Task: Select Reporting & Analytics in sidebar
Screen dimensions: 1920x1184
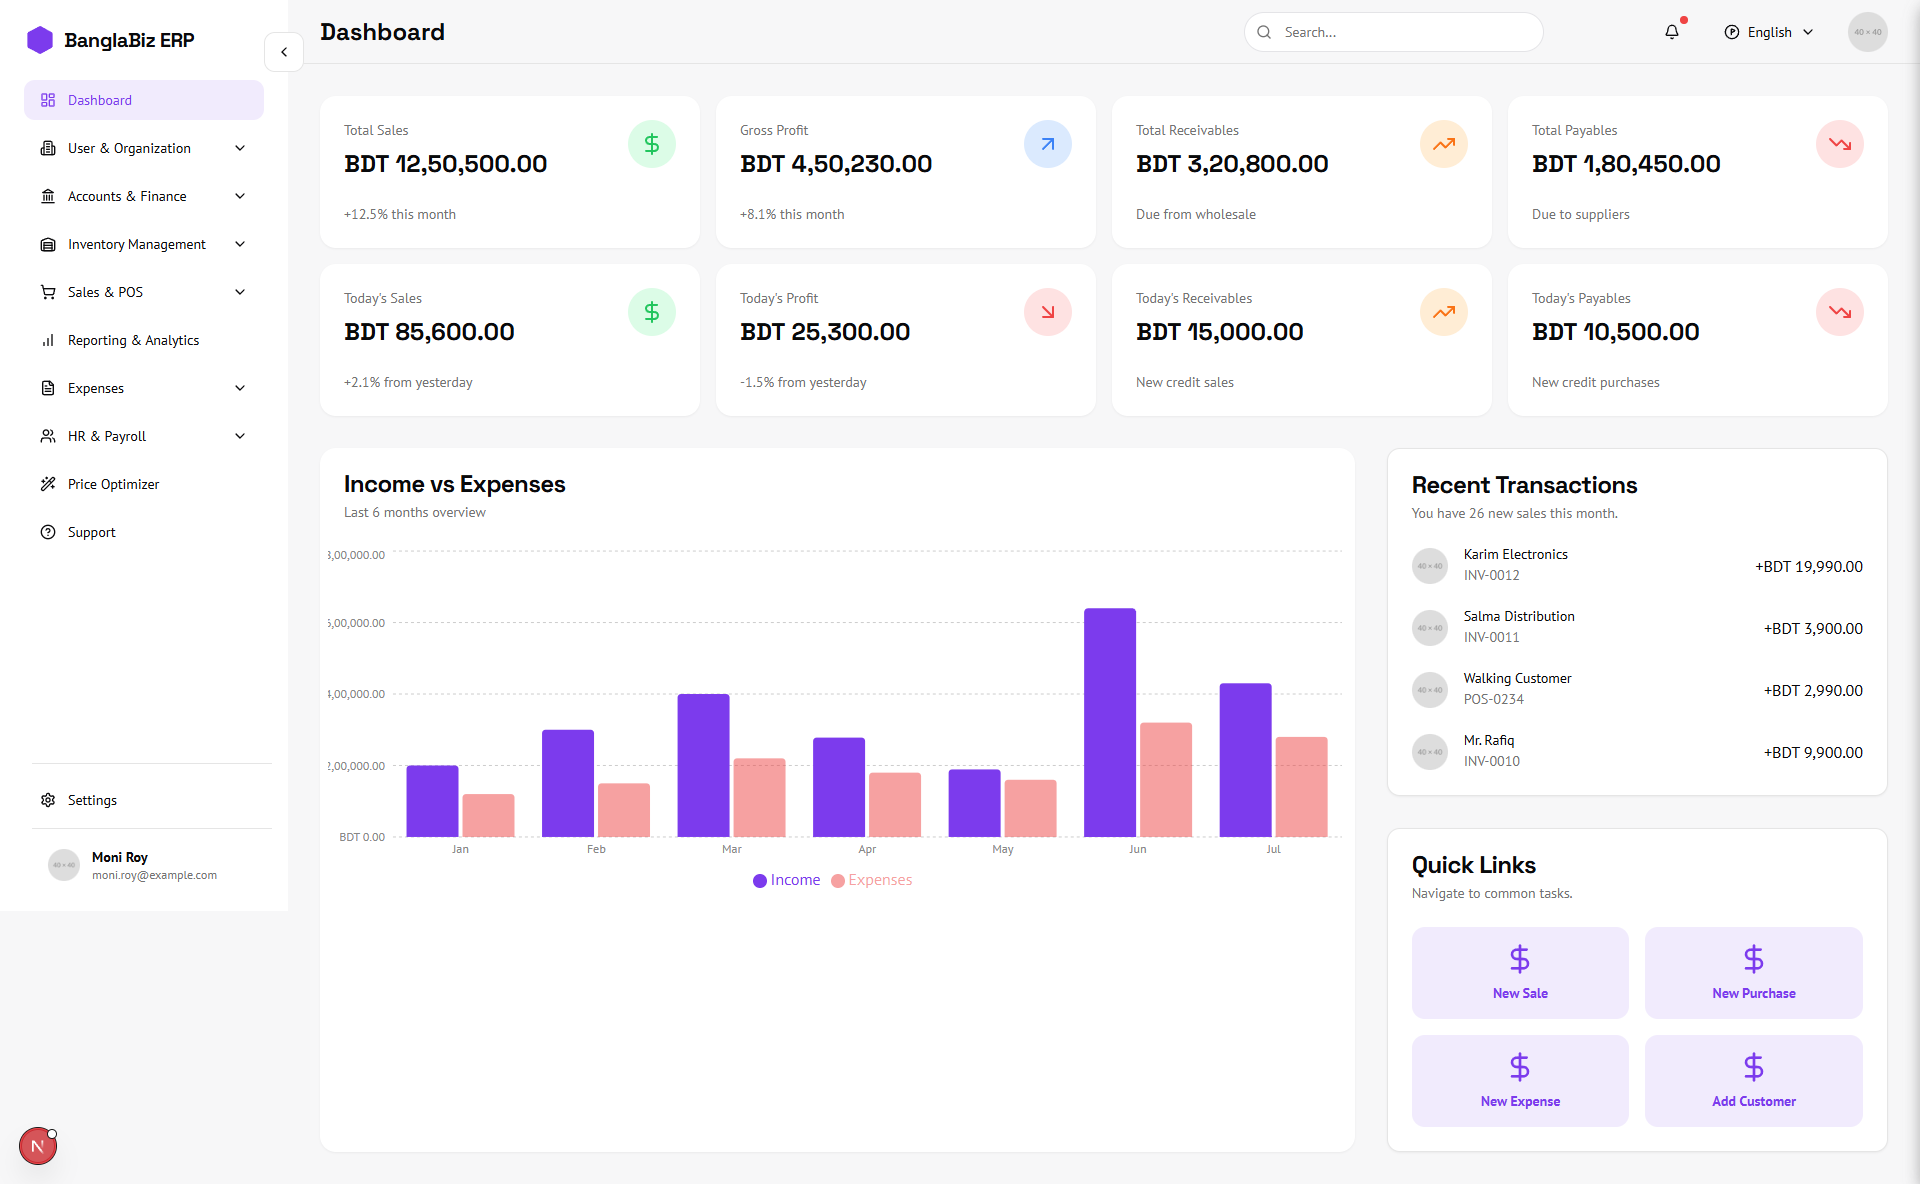Action: click(x=133, y=340)
